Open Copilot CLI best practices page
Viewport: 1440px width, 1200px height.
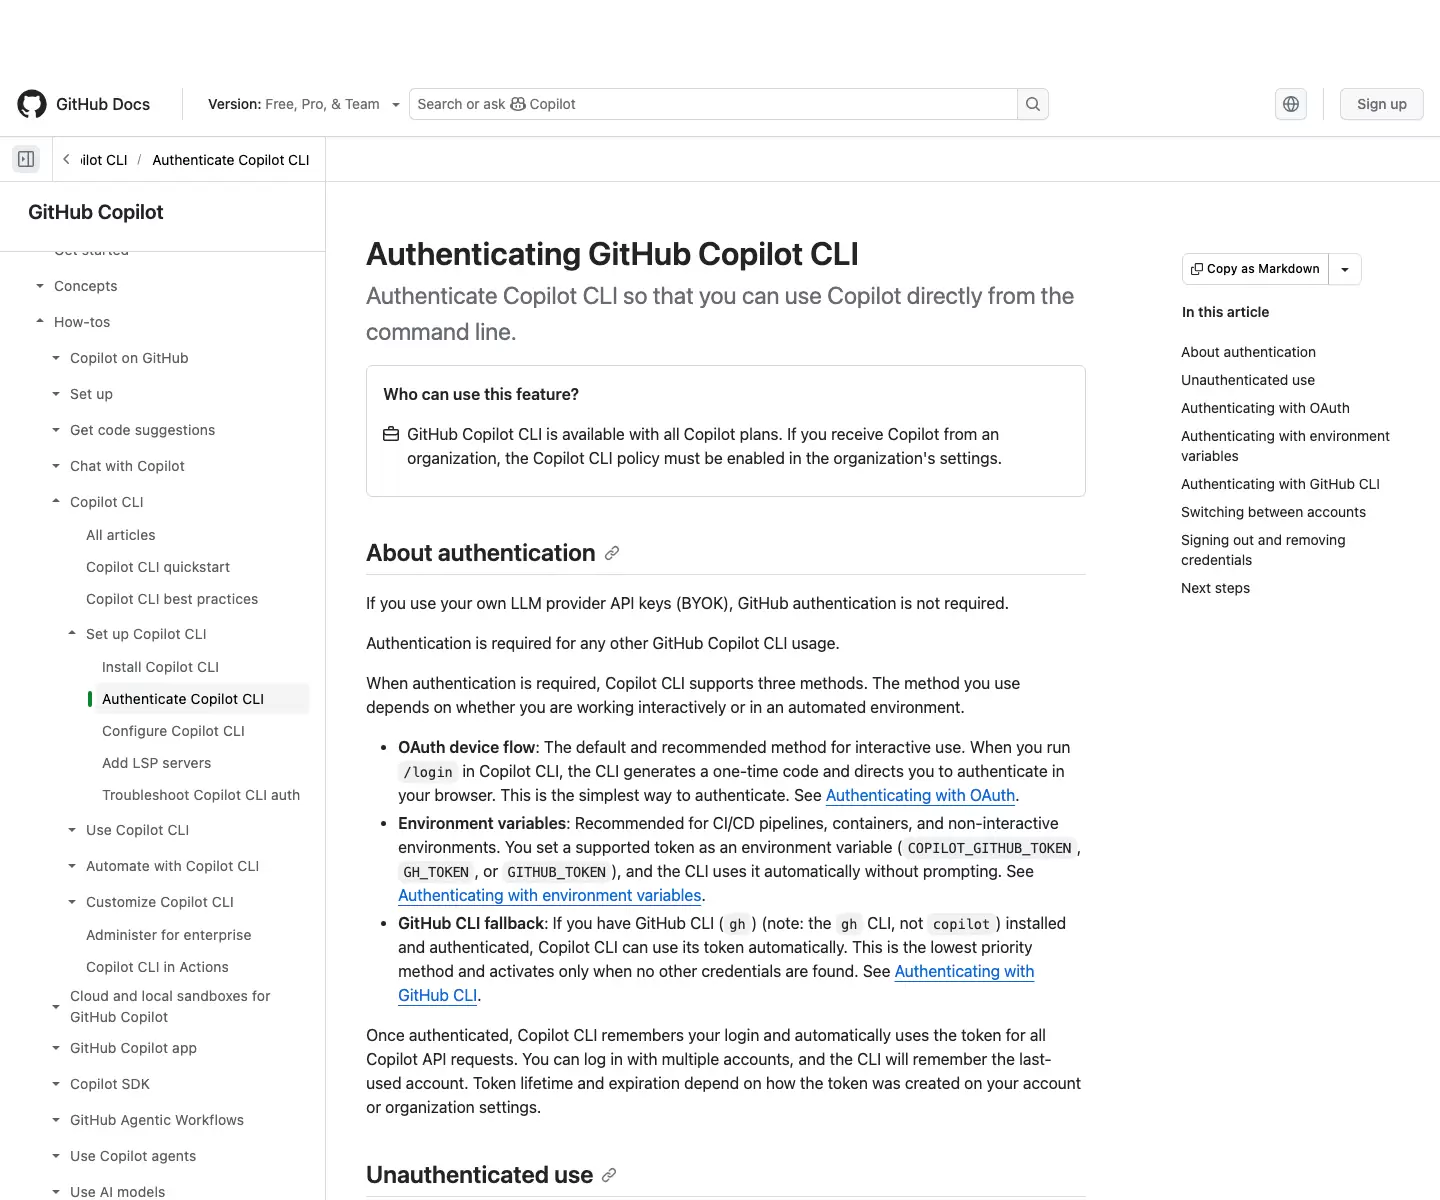172,599
